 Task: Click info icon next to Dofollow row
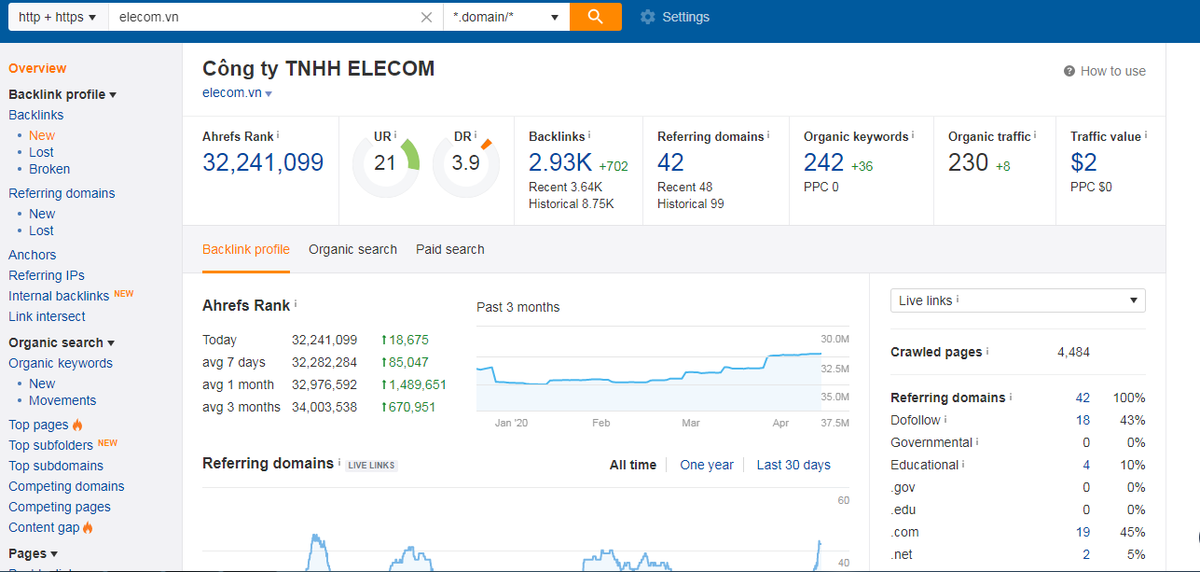945,419
